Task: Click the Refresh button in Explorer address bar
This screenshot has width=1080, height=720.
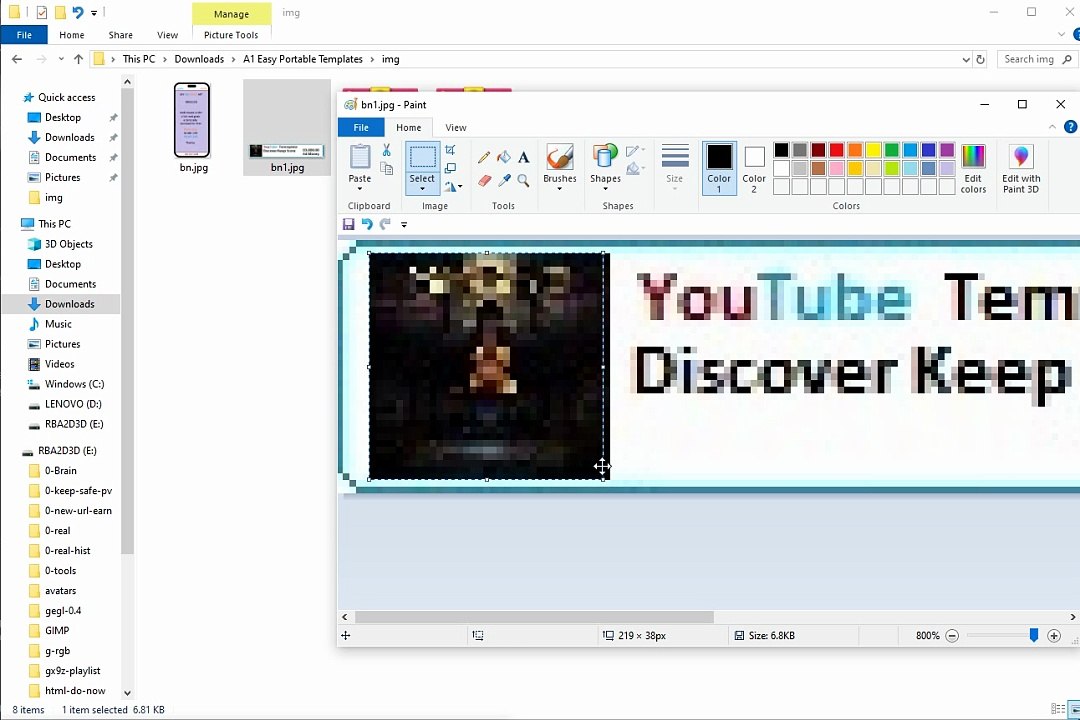Action: [980, 59]
